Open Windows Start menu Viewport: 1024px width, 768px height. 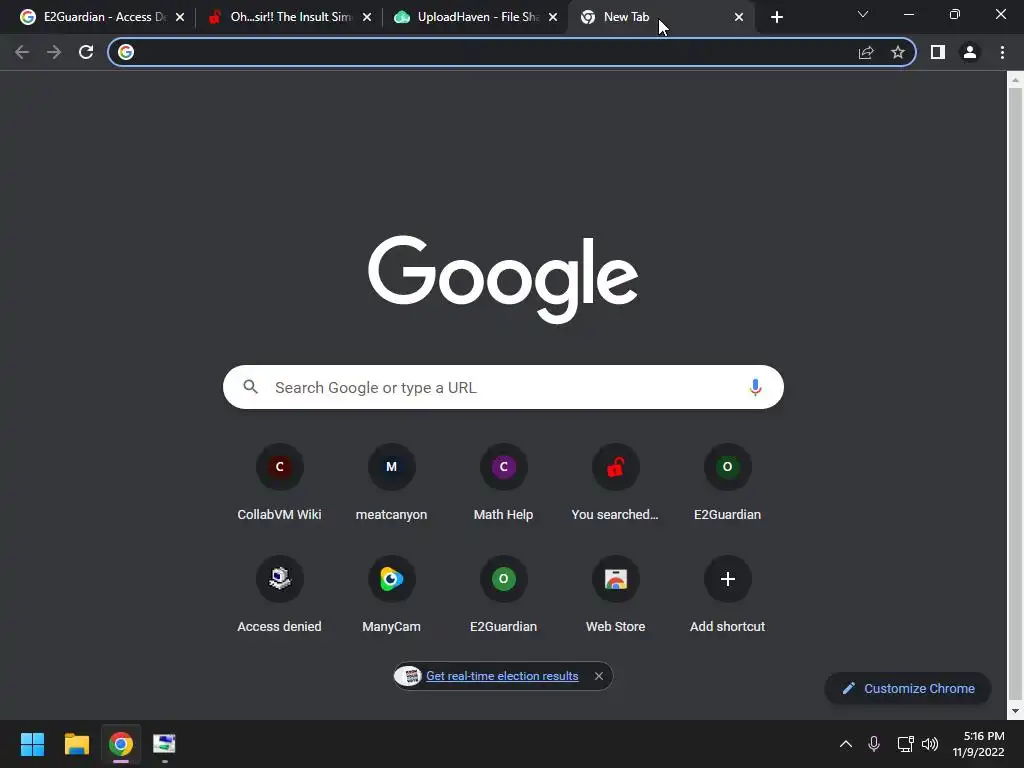click(32, 744)
